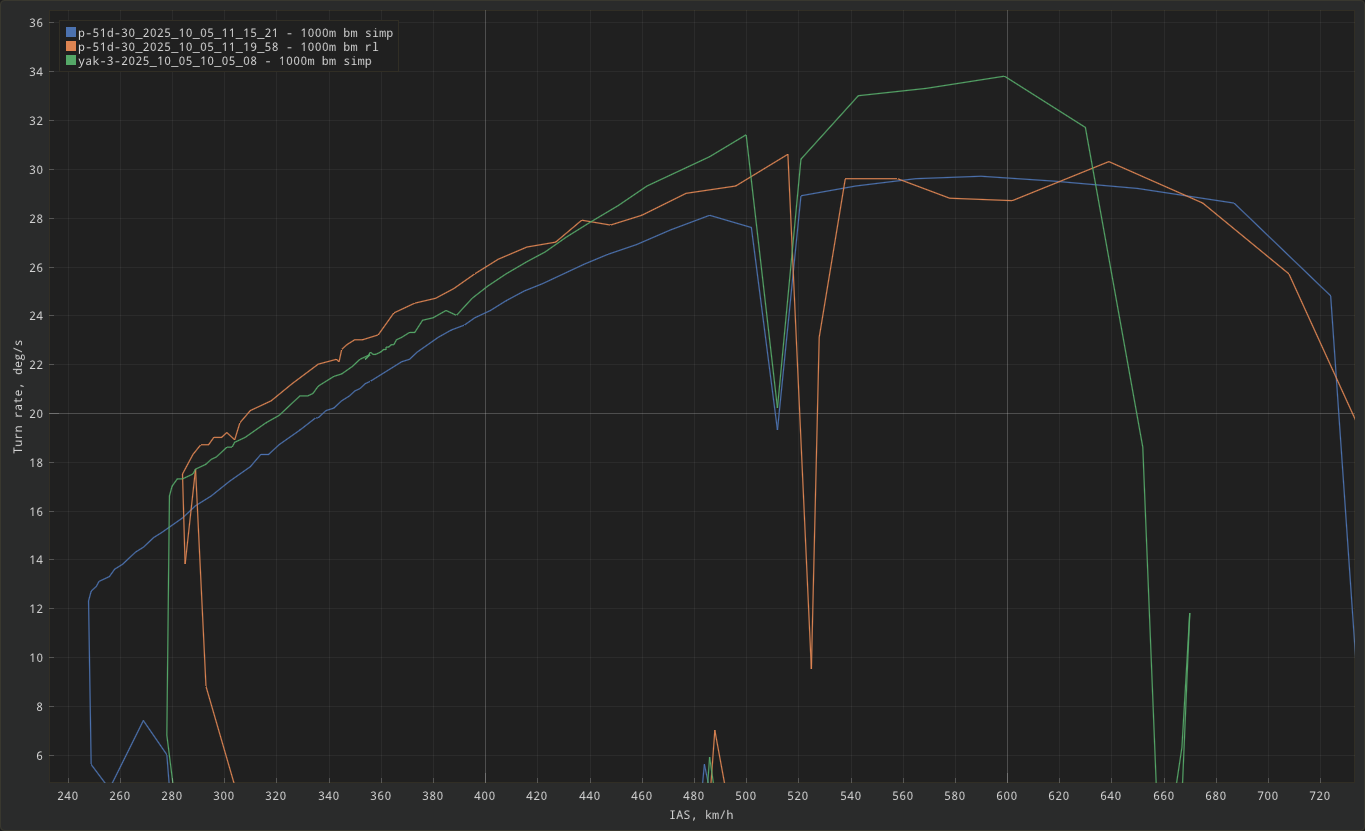
Task: Toggle the yak-3 1000m bm simp legend label
Action: click(x=225, y=61)
